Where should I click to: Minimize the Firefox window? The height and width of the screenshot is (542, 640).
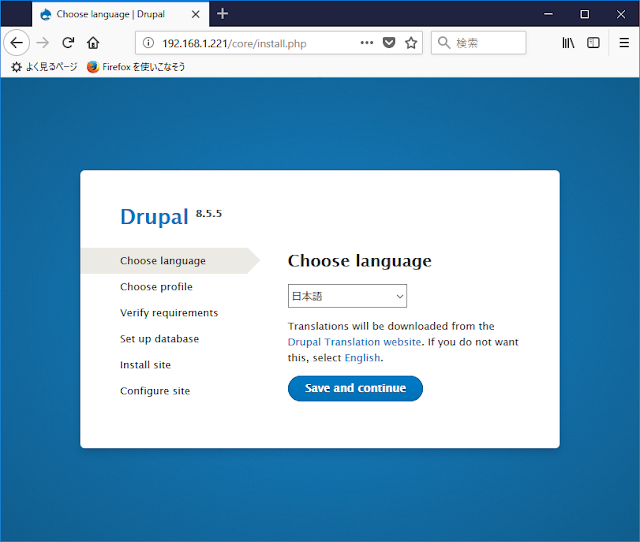[x=548, y=14]
